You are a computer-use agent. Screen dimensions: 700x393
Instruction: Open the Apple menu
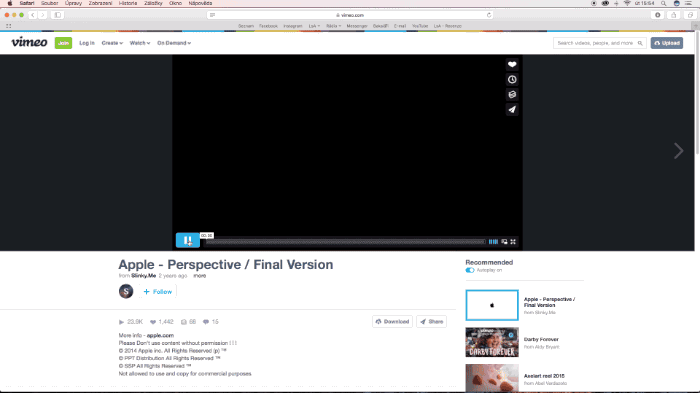10,3
